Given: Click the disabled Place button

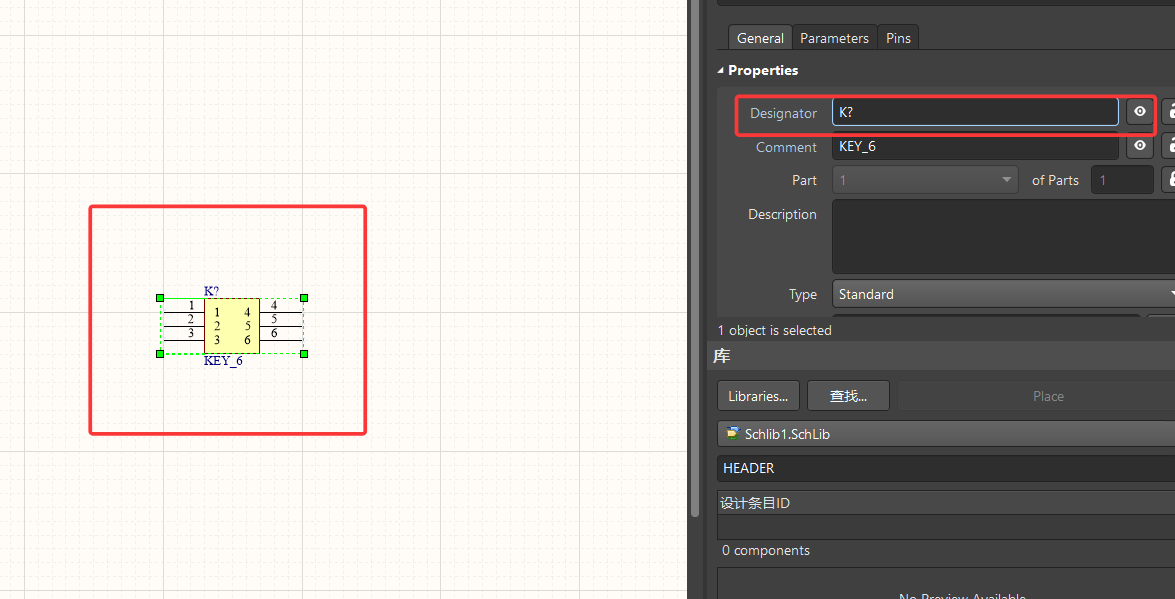Looking at the screenshot, I should coord(1047,395).
